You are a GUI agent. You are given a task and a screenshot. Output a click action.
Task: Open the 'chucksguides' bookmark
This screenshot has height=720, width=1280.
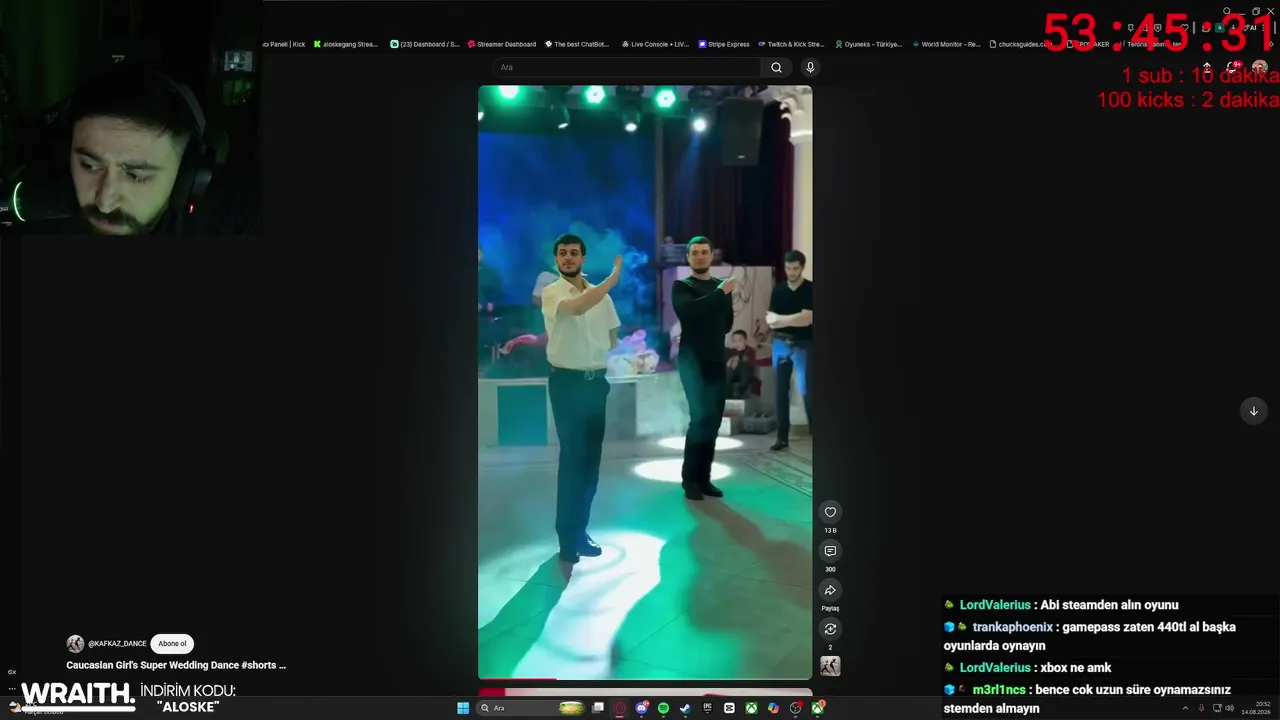tap(1018, 44)
